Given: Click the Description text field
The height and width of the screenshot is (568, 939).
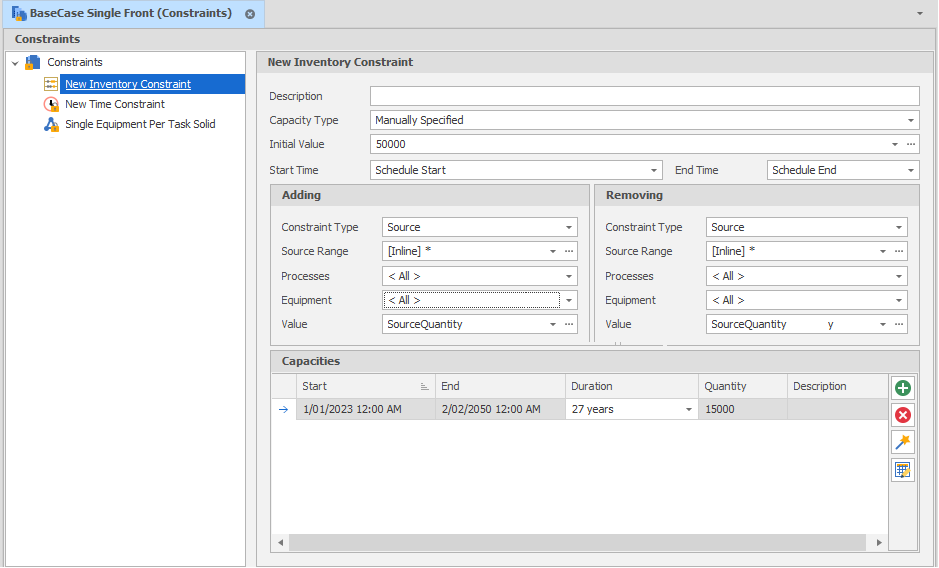Looking at the screenshot, I should point(644,96).
